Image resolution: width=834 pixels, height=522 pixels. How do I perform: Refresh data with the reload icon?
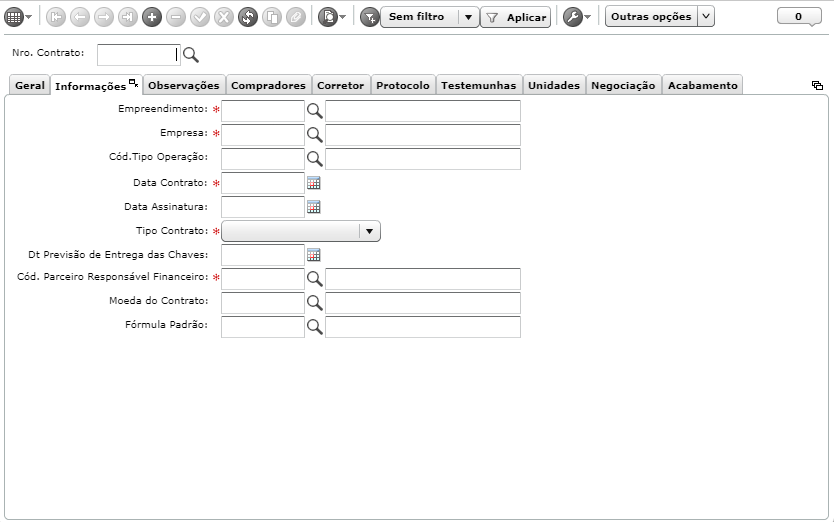(x=248, y=17)
